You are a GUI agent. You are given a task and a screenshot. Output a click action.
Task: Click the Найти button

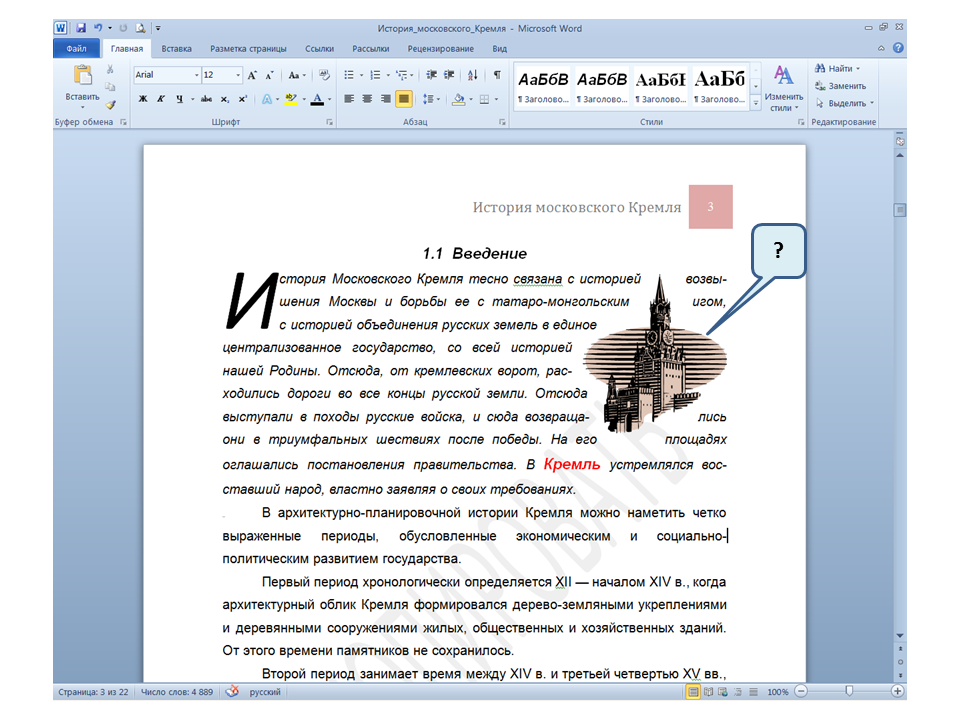tap(838, 69)
